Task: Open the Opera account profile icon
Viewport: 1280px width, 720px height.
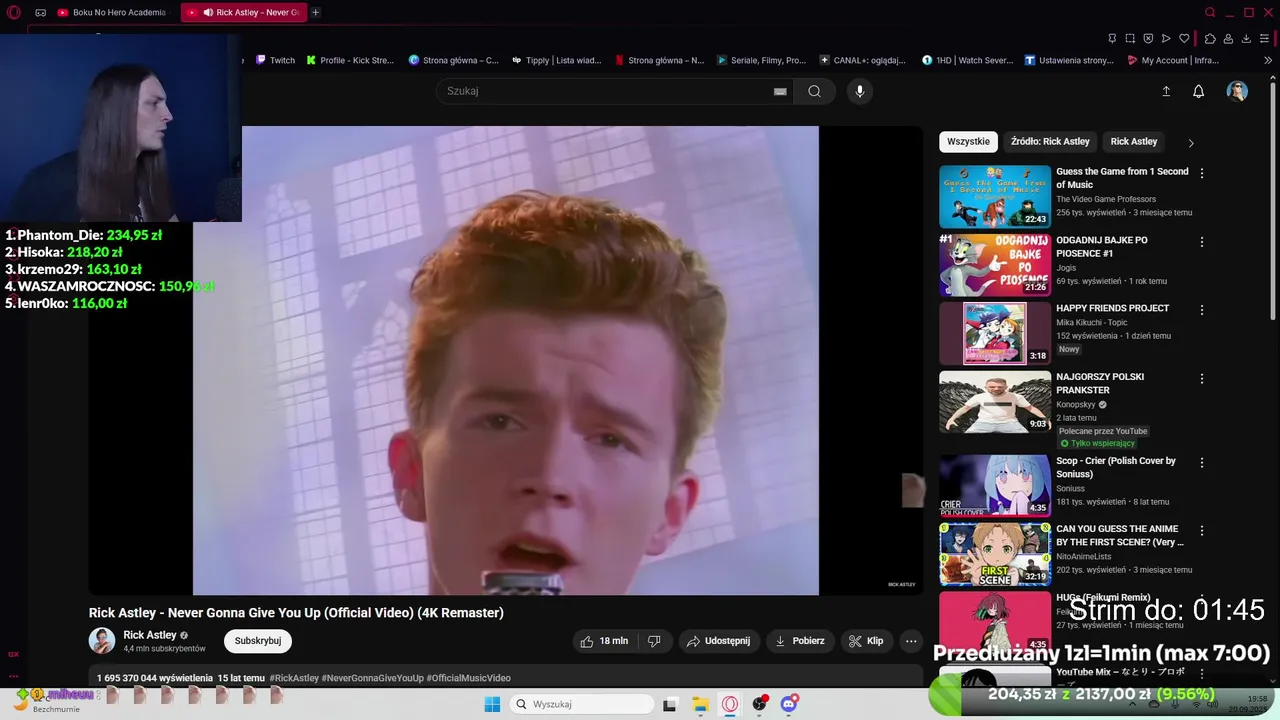Action: (1228, 39)
